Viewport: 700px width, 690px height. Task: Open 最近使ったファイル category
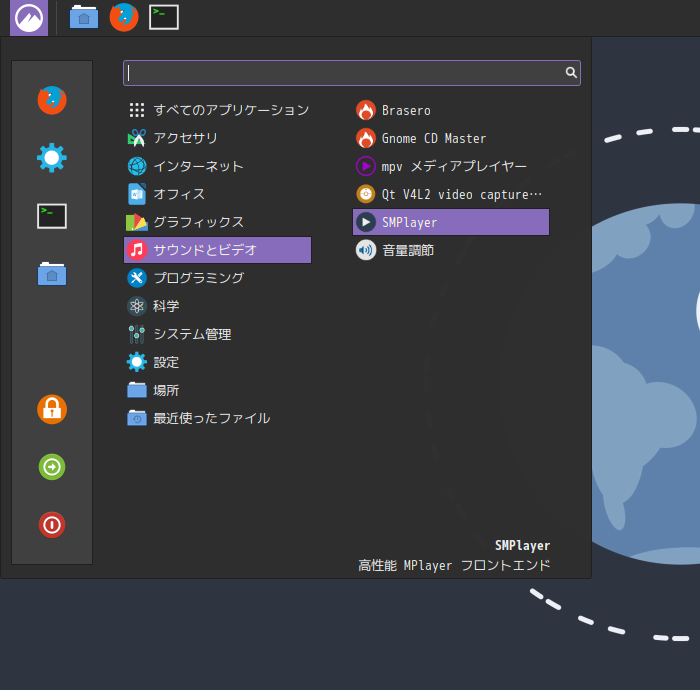(x=217, y=418)
